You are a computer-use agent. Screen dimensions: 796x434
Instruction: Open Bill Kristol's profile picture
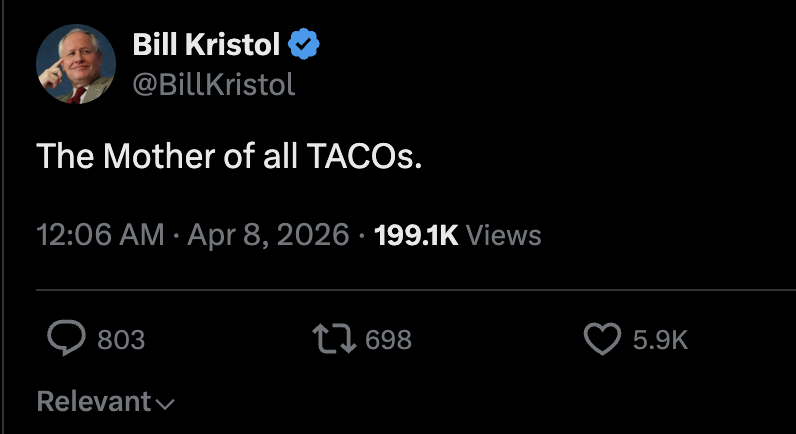[x=77, y=64]
